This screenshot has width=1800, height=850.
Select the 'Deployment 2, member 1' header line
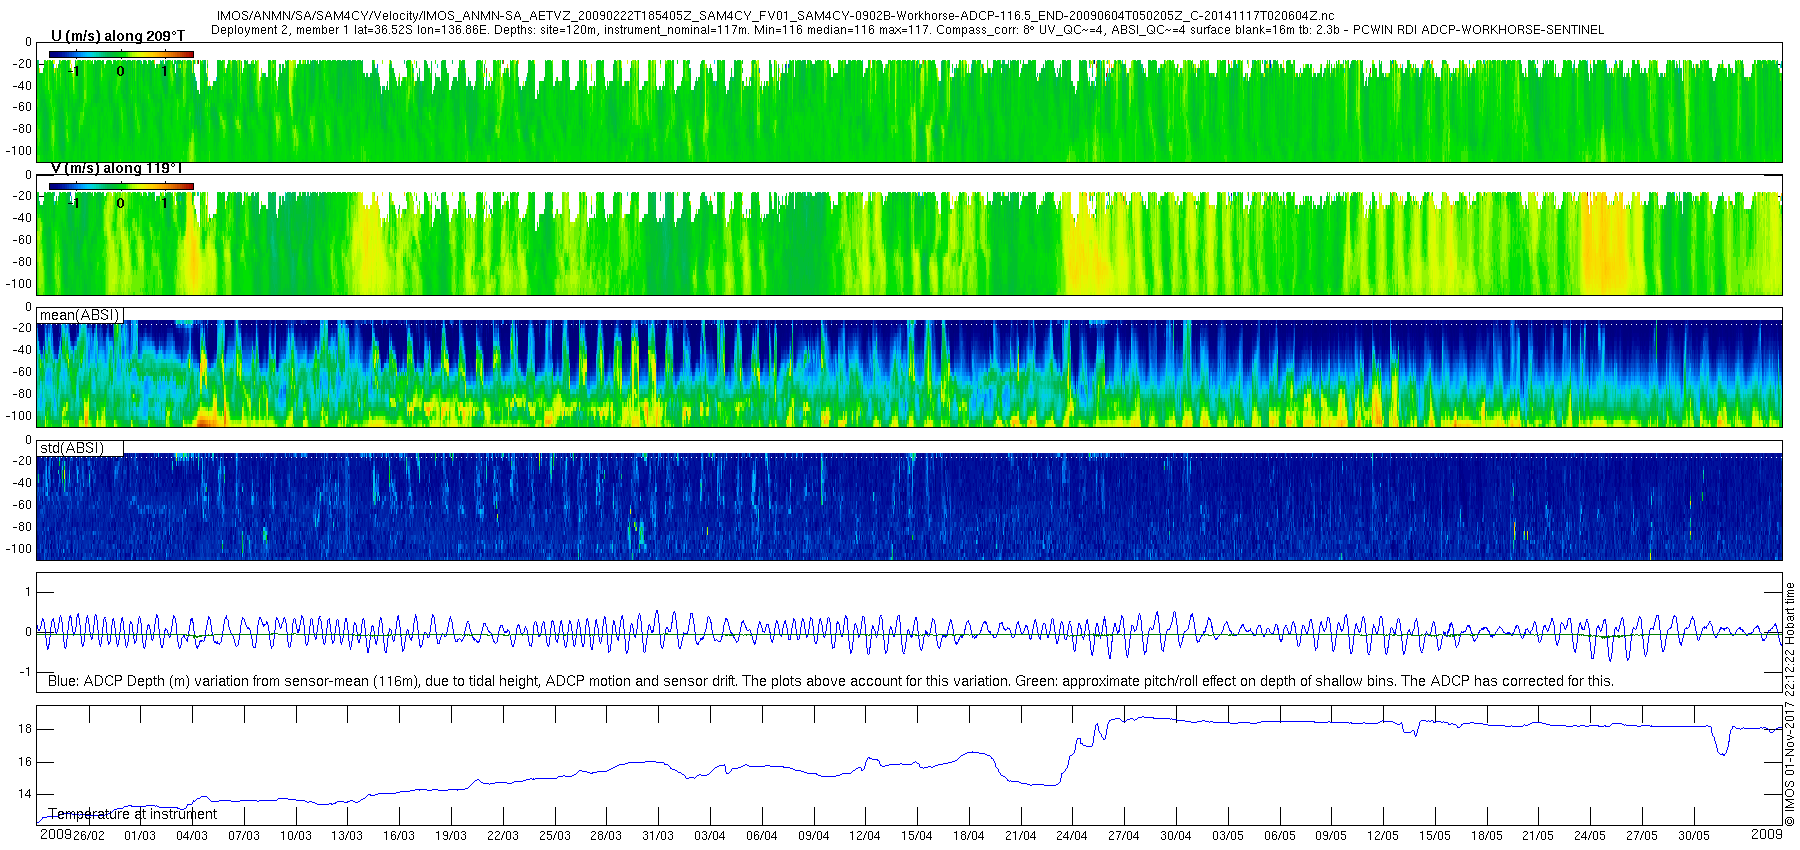907,30
